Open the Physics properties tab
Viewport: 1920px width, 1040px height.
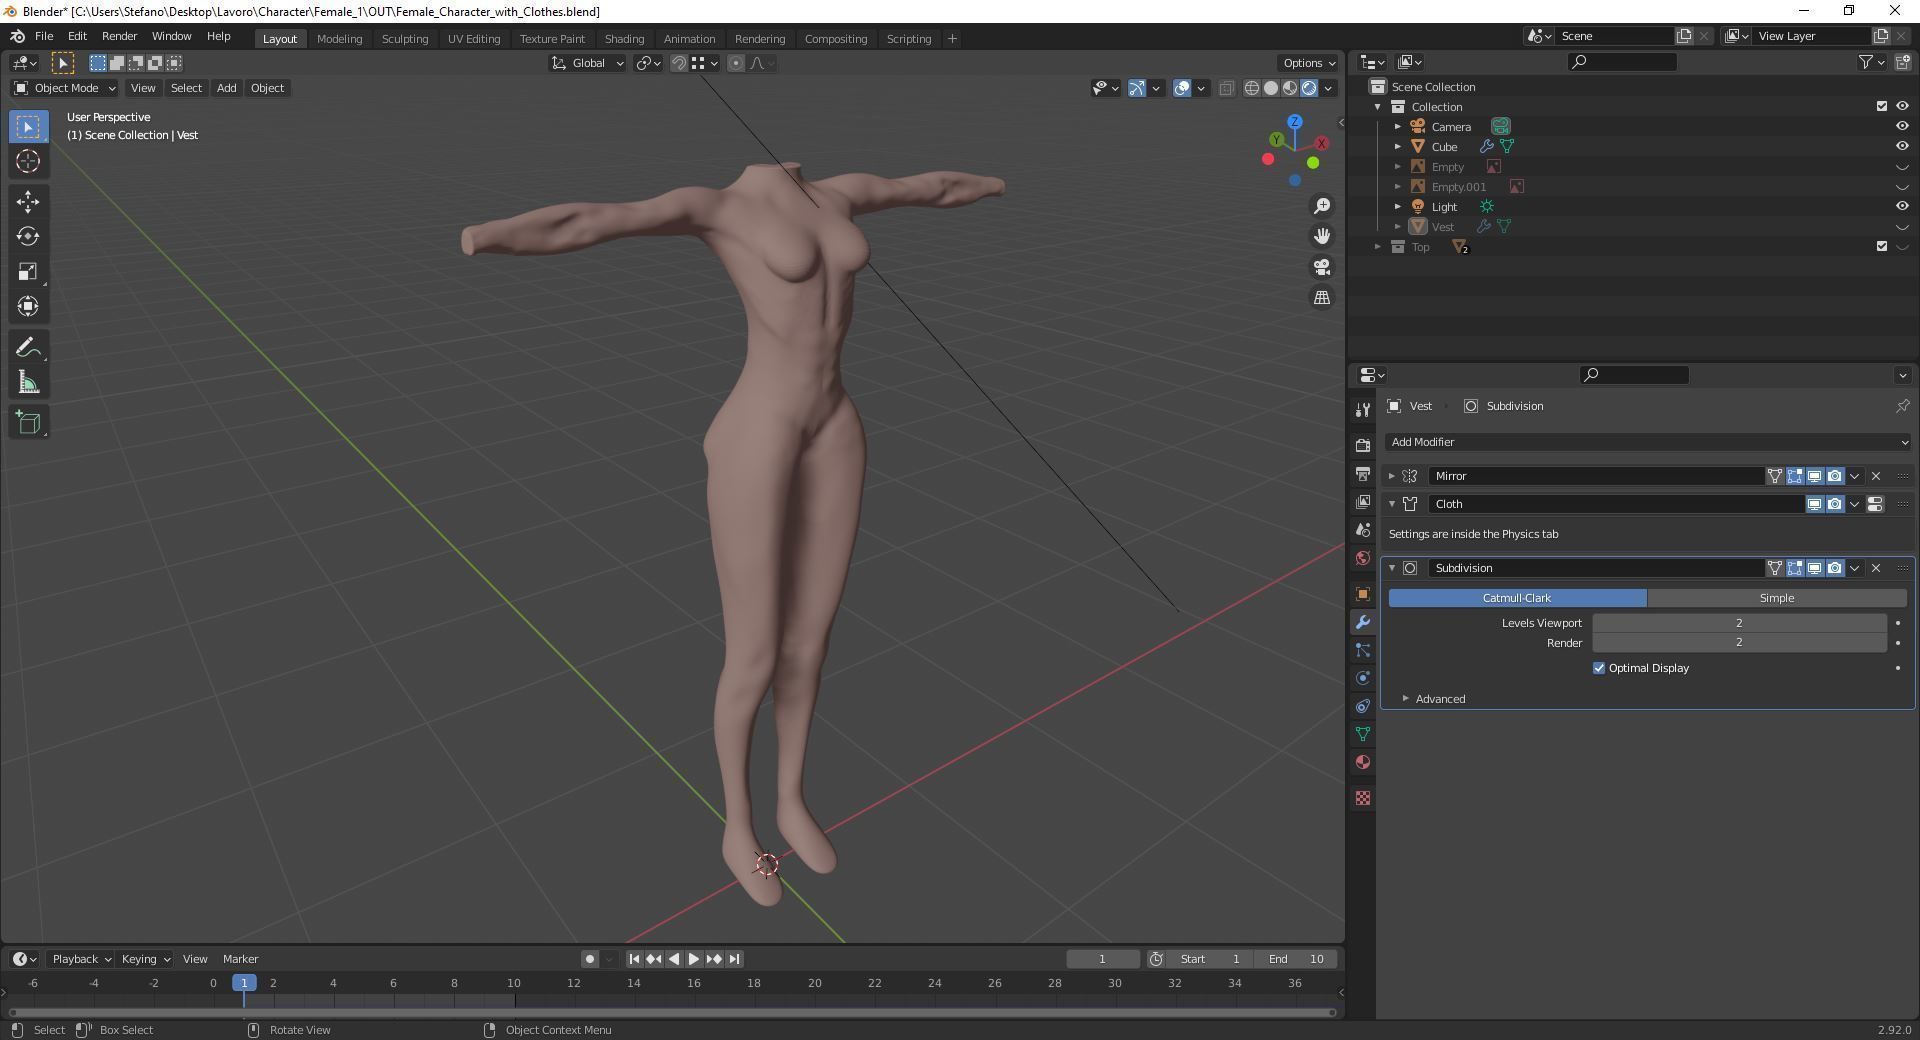tap(1363, 678)
